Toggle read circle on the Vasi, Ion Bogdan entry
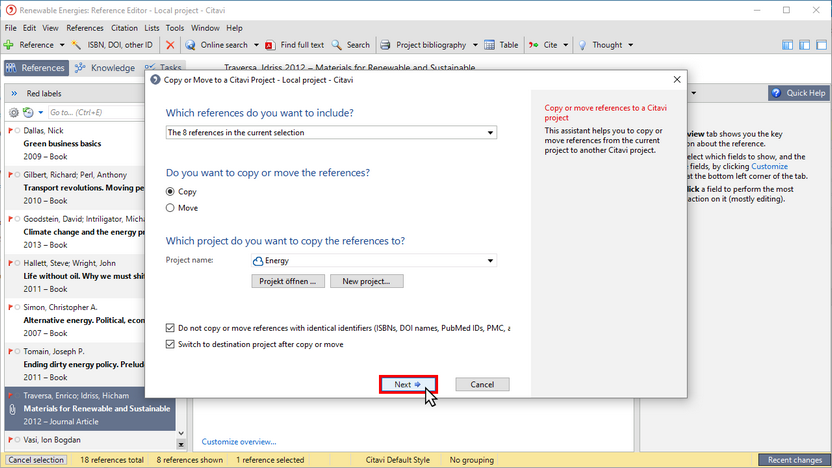The image size is (832, 468). (x=18, y=440)
